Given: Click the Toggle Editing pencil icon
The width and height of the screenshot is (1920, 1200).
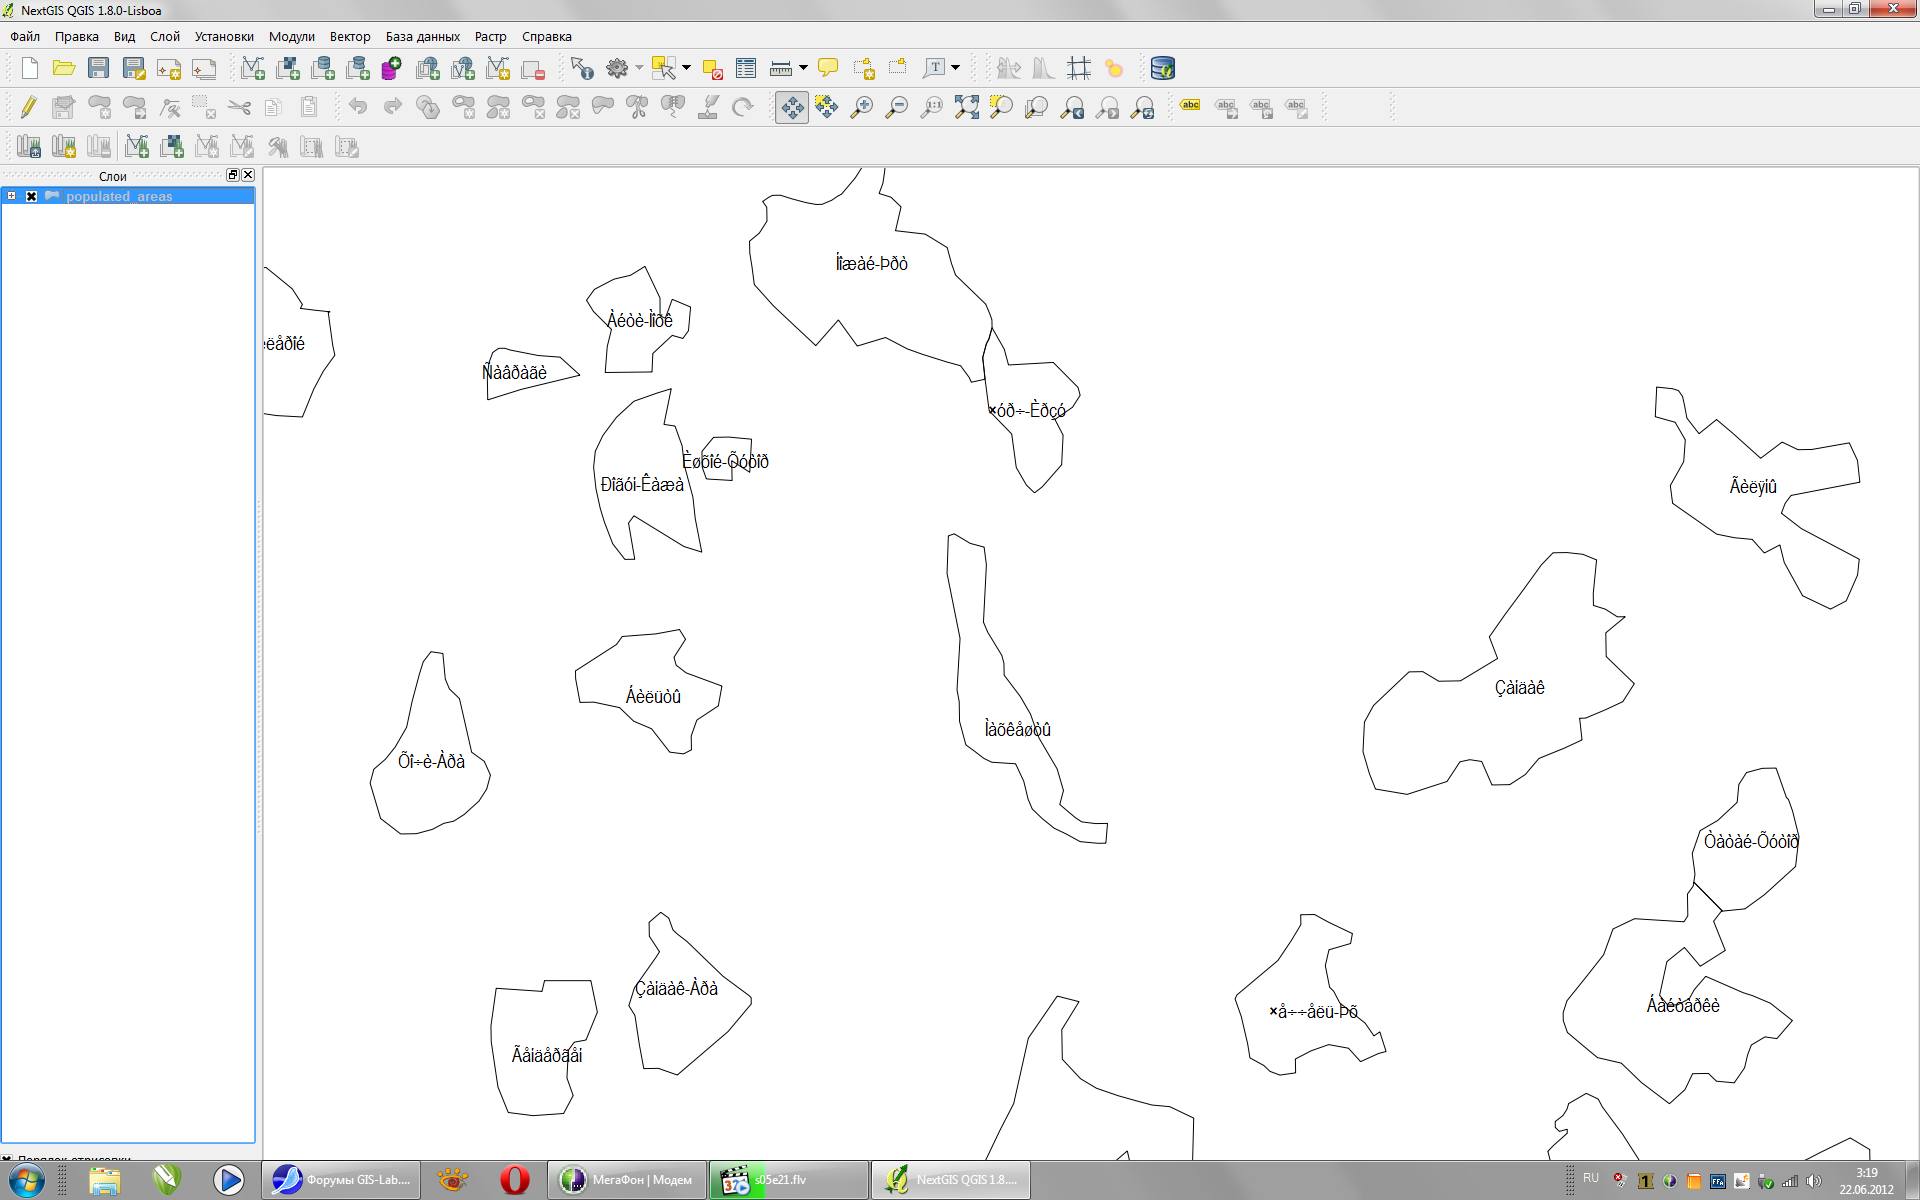Looking at the screenshot, I should pyautogui.click(x=28, y=106).
